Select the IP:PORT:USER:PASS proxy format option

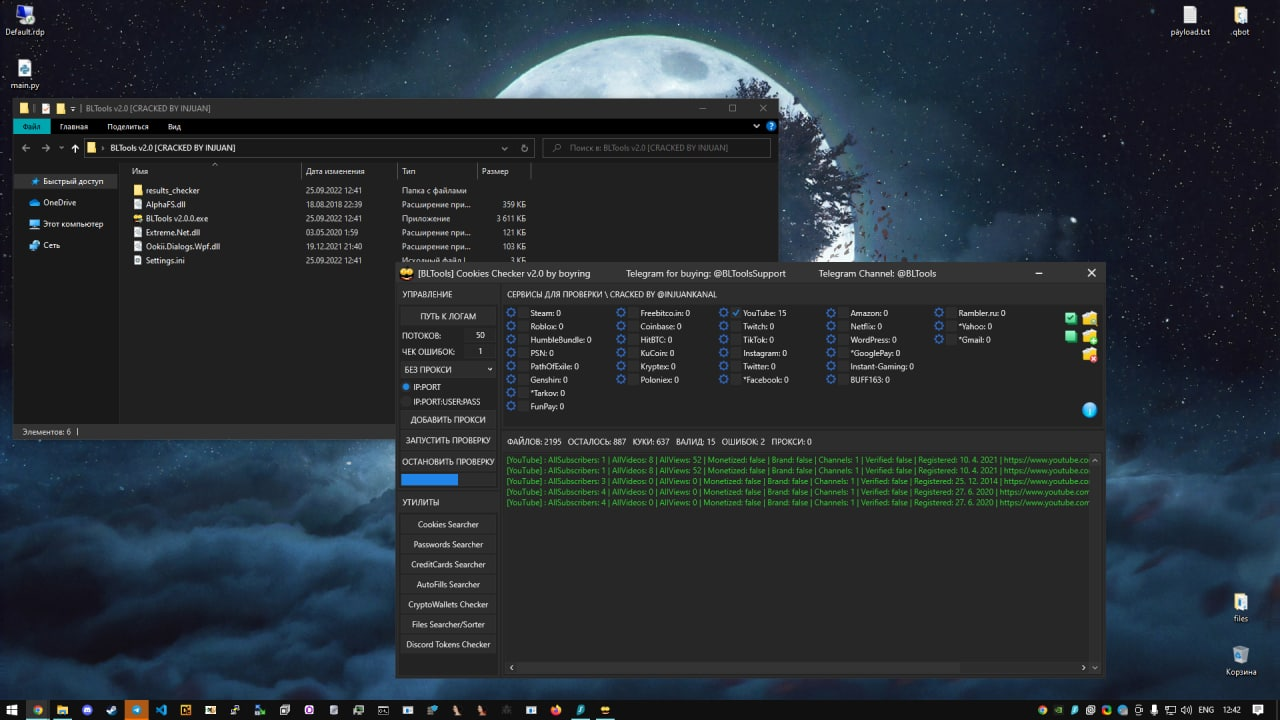click(406, 402)
